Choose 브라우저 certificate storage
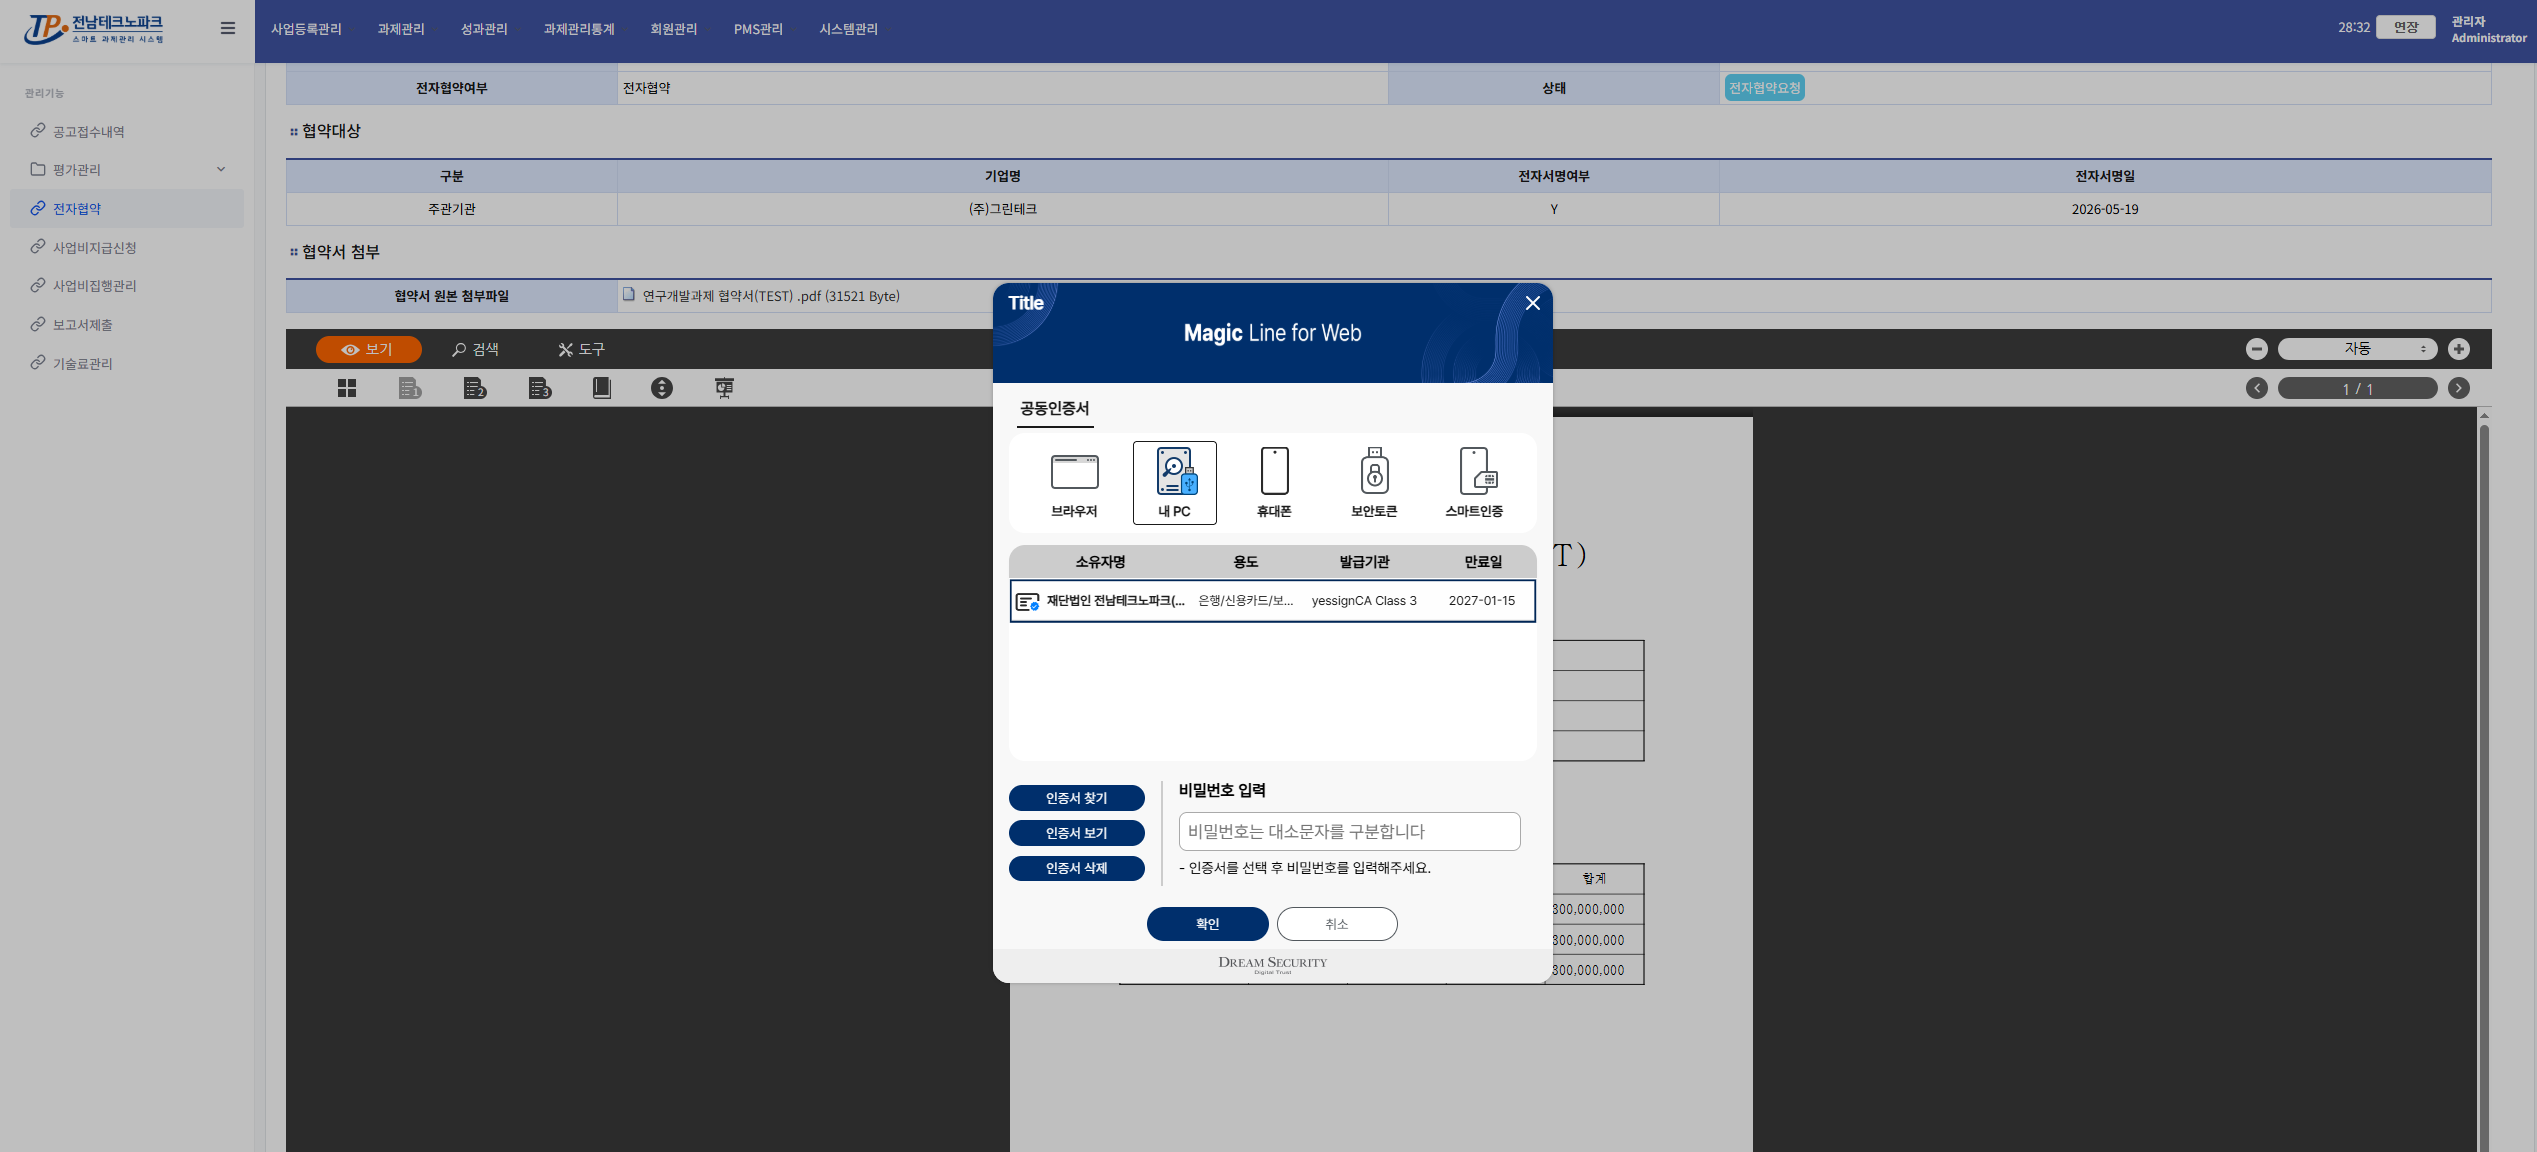Viewport: 2537px width, 1152px height. (1075, 483)
